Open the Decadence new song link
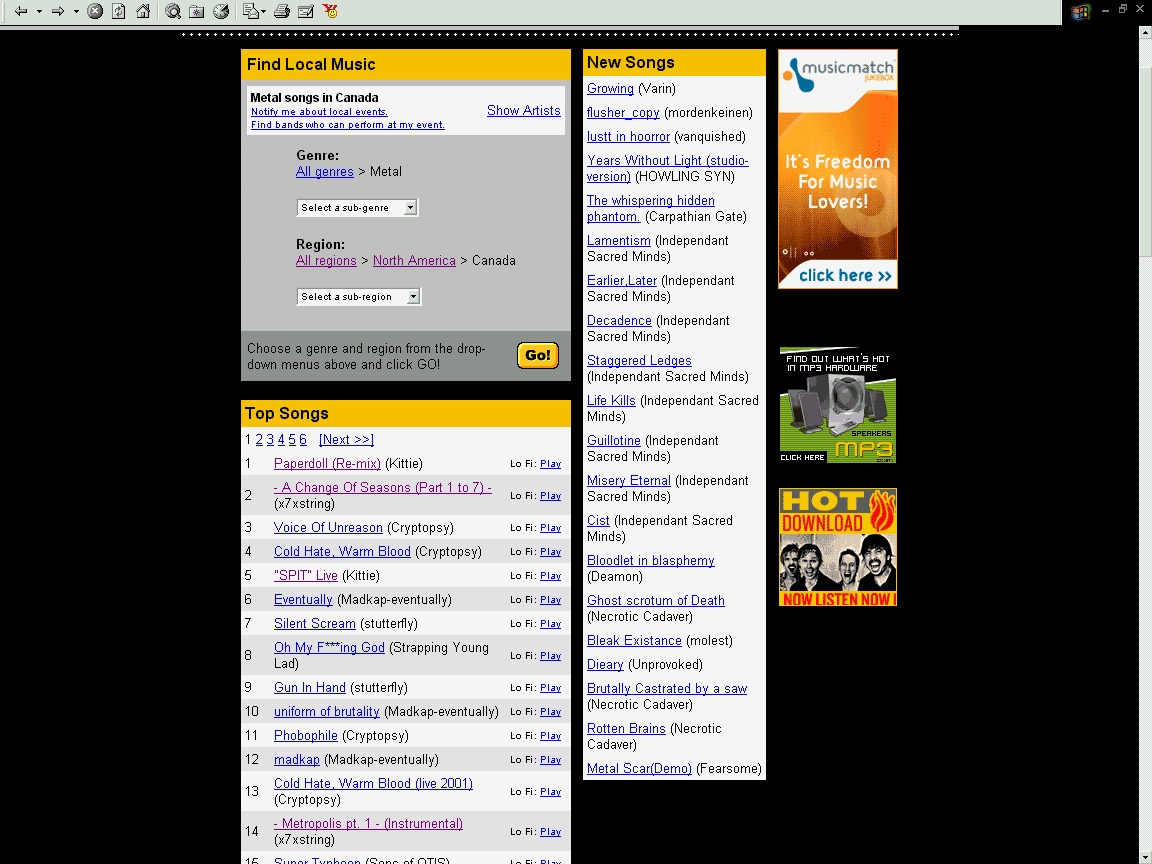The width and height of the screenshot is (1152, 864). [619, 320]
